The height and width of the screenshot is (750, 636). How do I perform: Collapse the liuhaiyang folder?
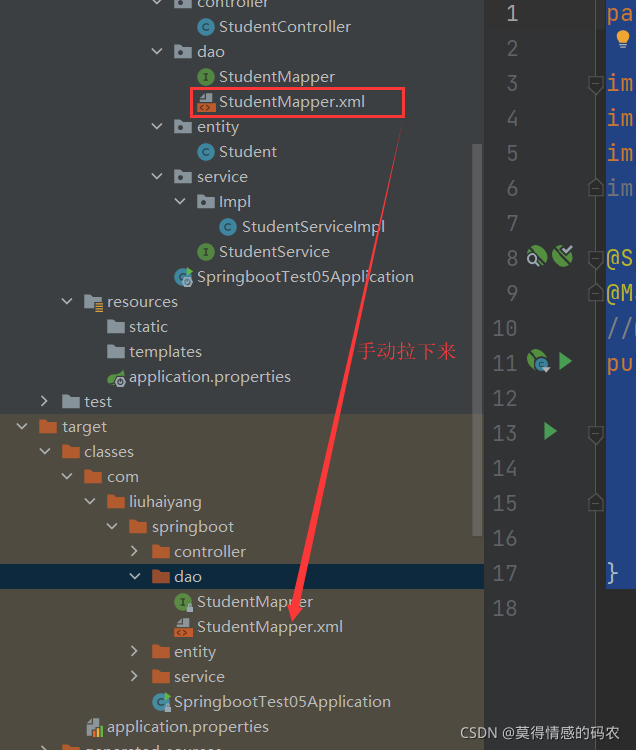[x=90, y=501]
